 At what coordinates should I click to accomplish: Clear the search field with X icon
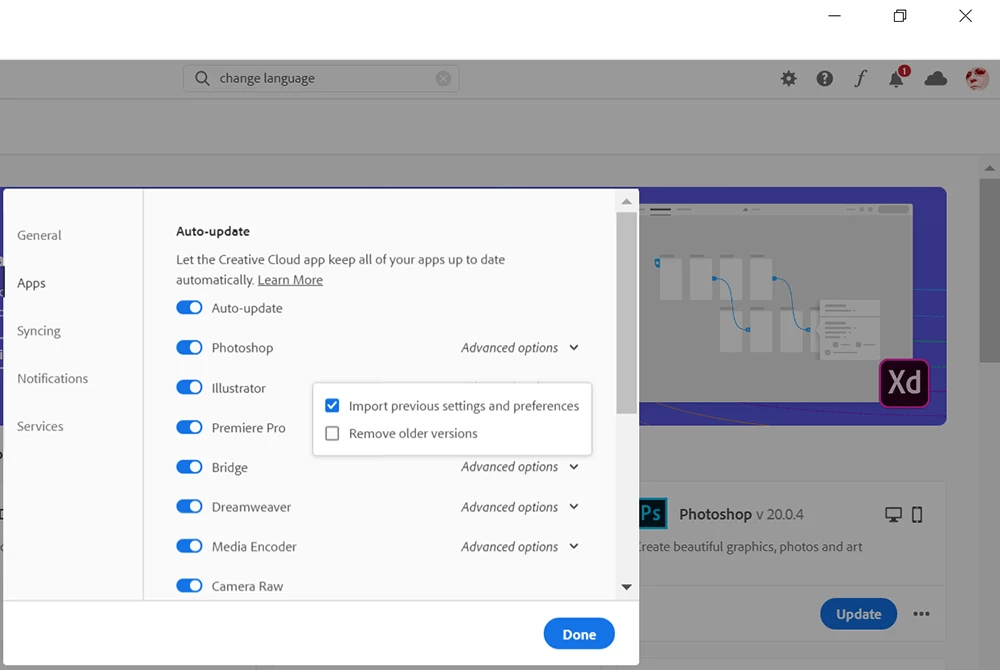[x=443, y=78]
